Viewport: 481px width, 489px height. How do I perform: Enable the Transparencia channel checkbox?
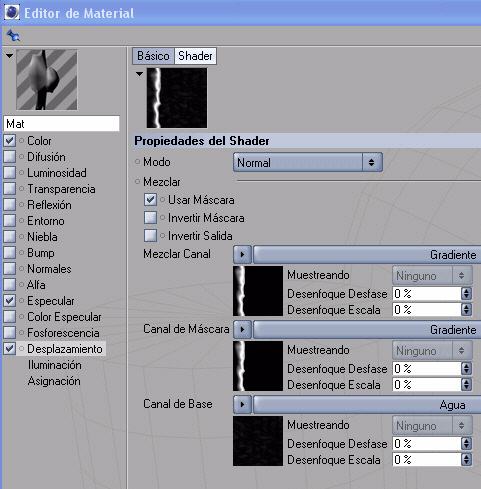(9, 188)
